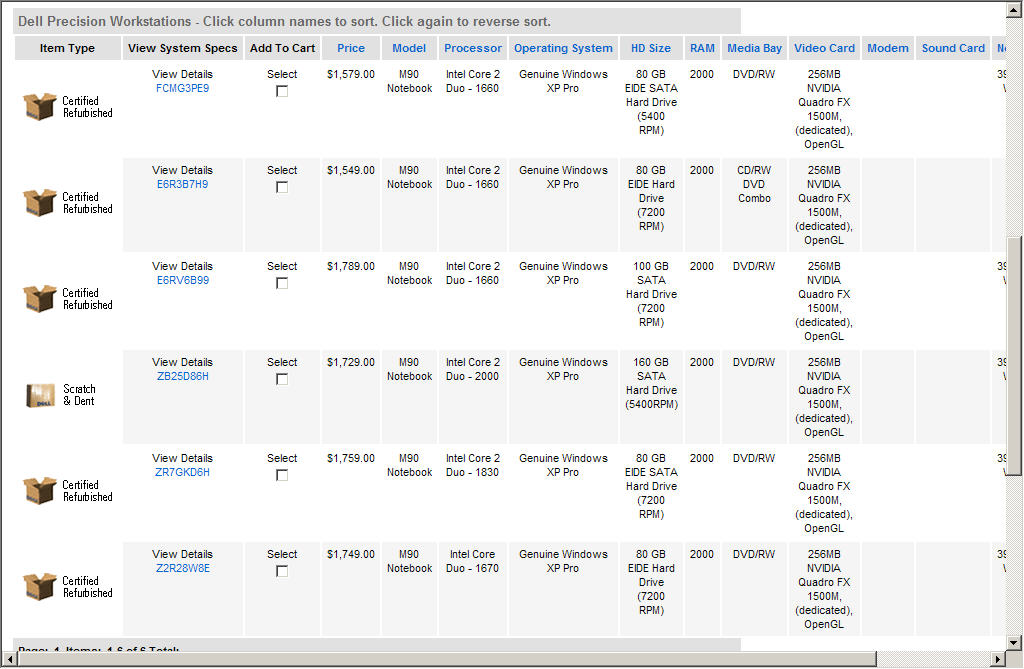Sort by the Media Bay column
This screenshot has height=669, width=1024.
pyautogui.click(x=754, y=48)
